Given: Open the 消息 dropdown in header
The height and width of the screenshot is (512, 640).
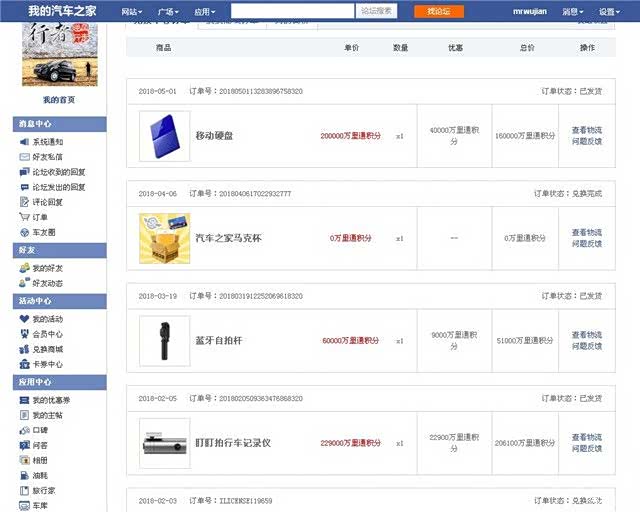Looking at the screenshot, I should [573, 12].
